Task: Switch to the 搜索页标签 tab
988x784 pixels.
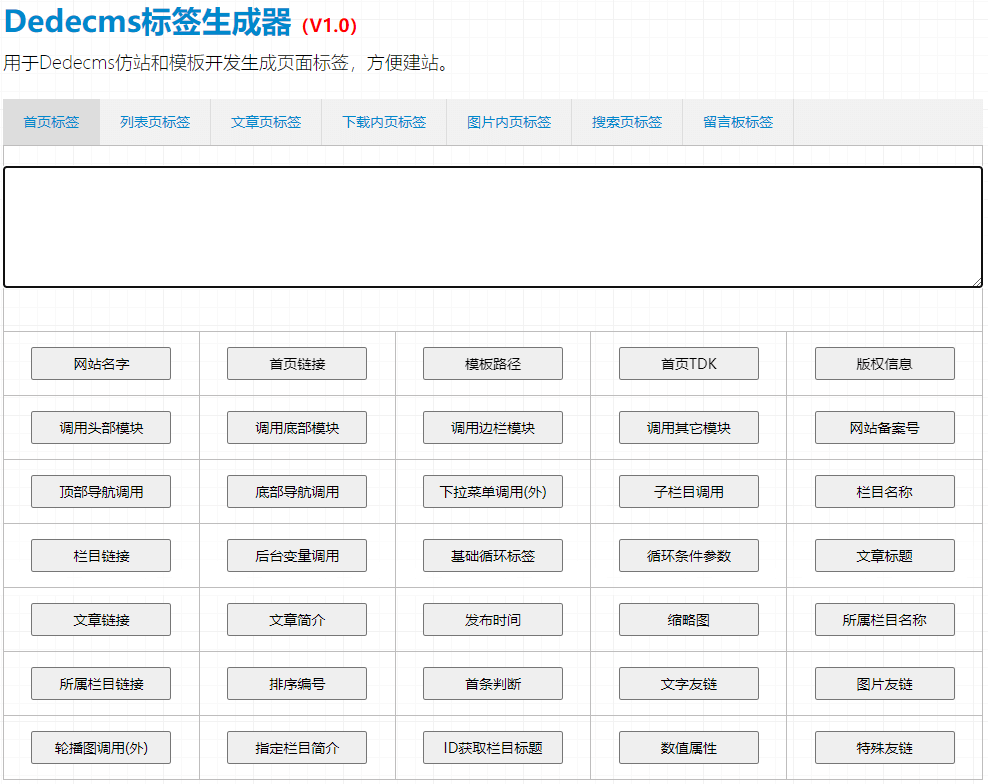Action: pos(626,122)
